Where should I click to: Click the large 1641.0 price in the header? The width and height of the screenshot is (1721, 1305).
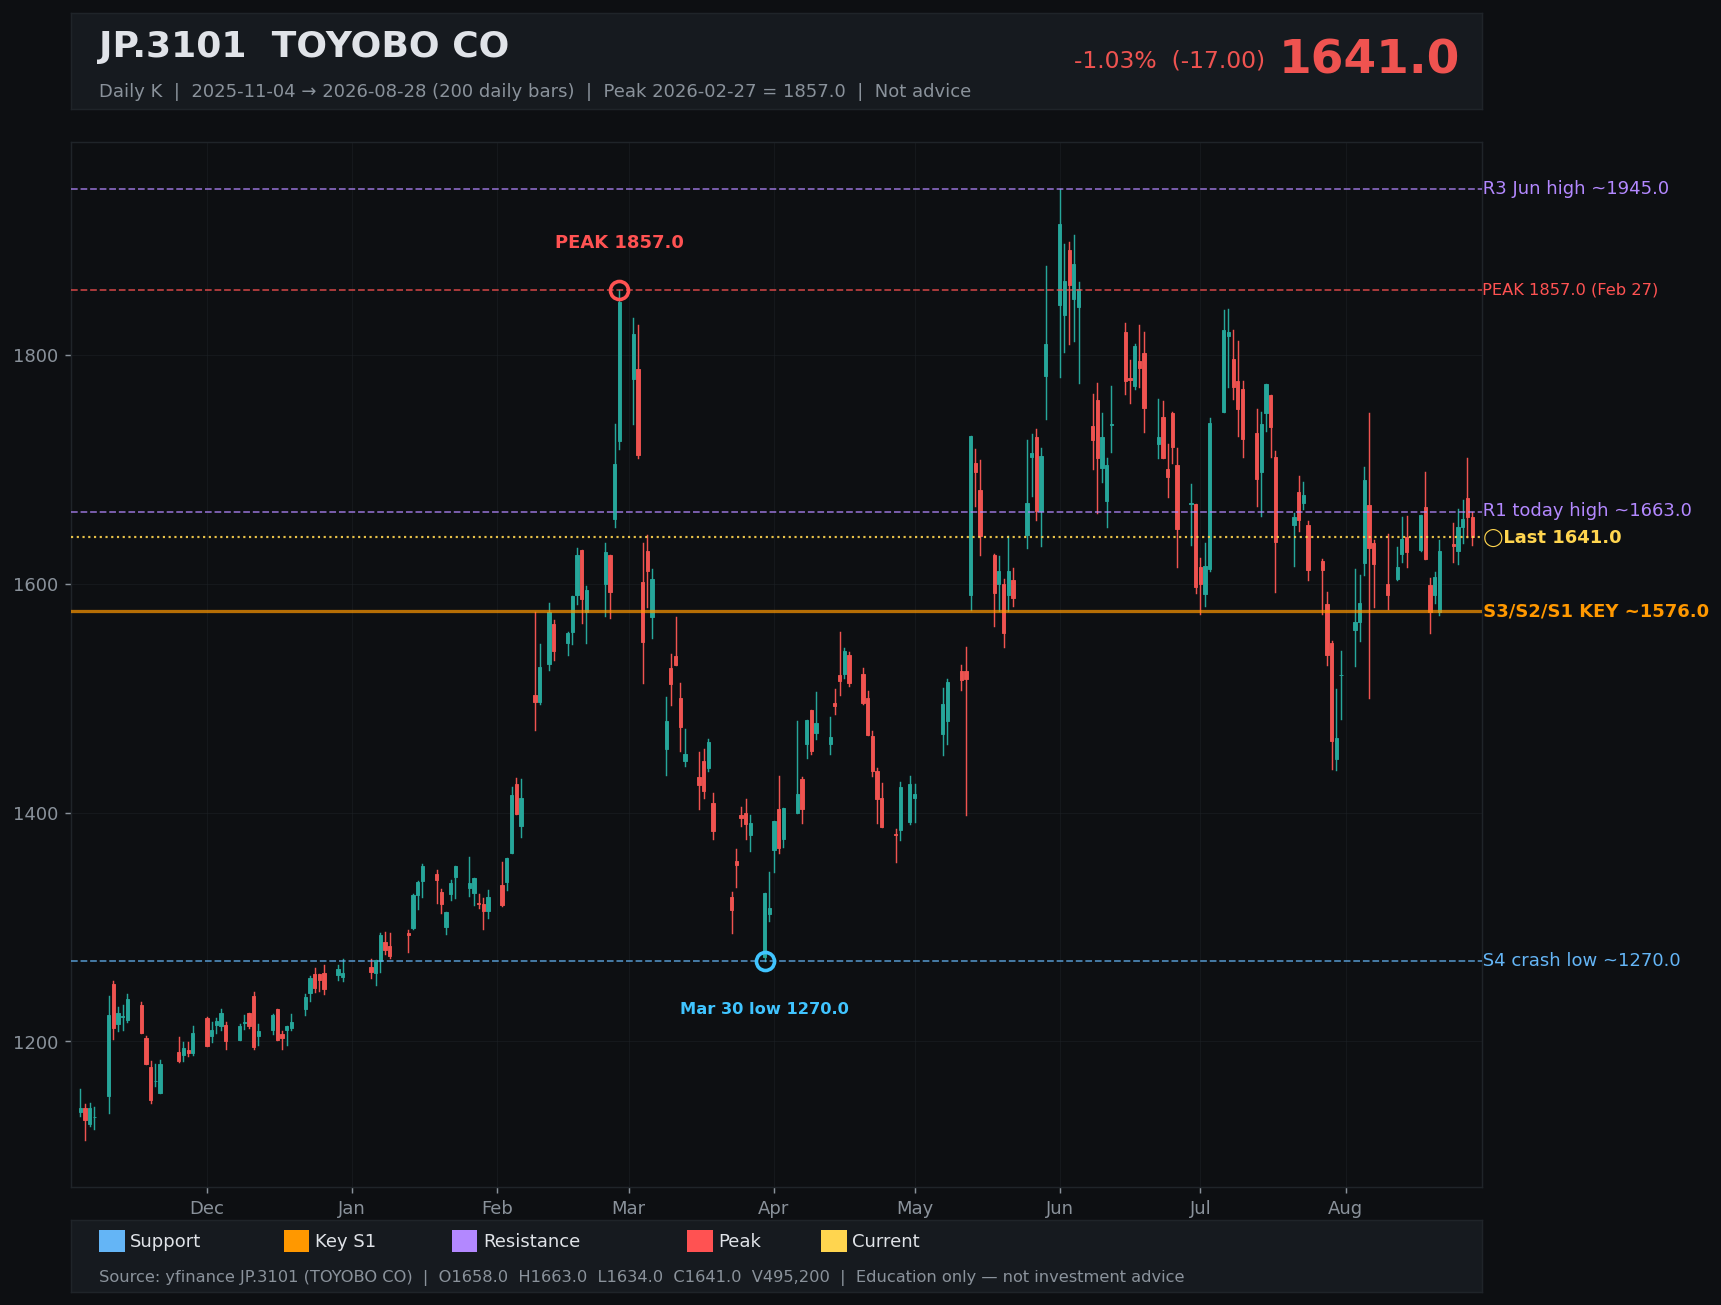point(1369,58)
